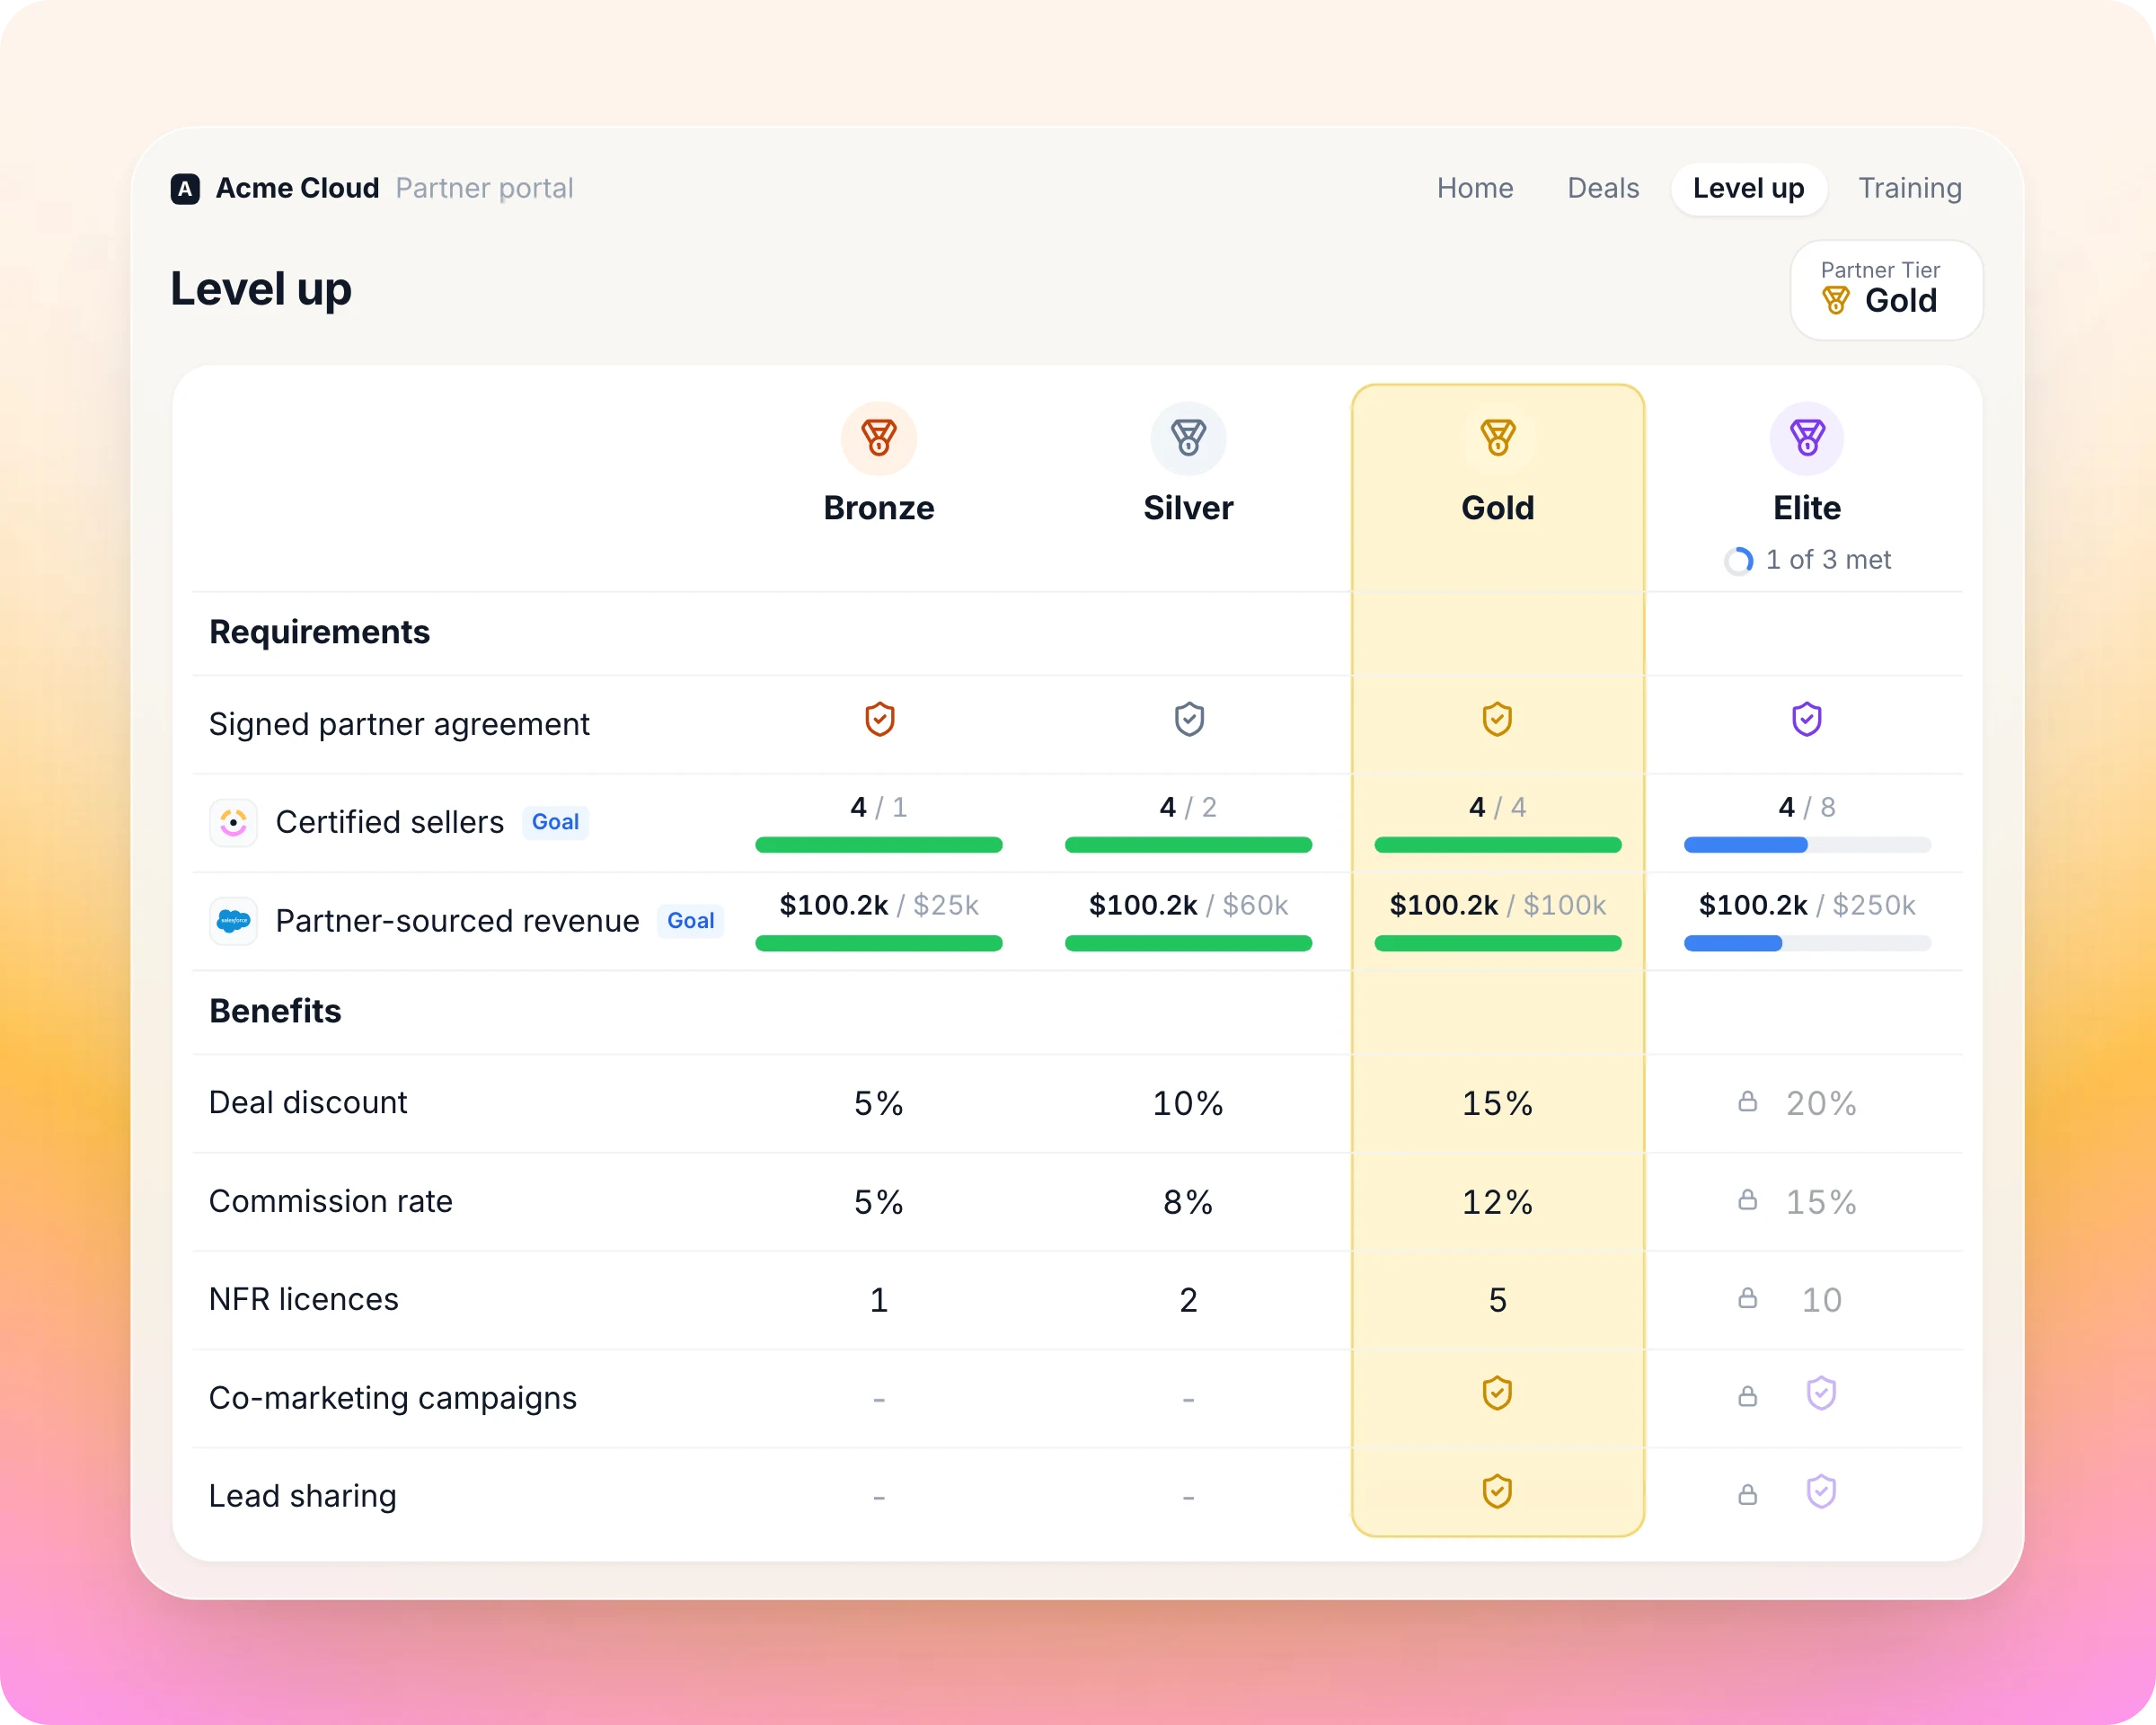Click the Goal tag beside Partner-sourced revenue
2156x1725 pixels.
pos(690,921)
